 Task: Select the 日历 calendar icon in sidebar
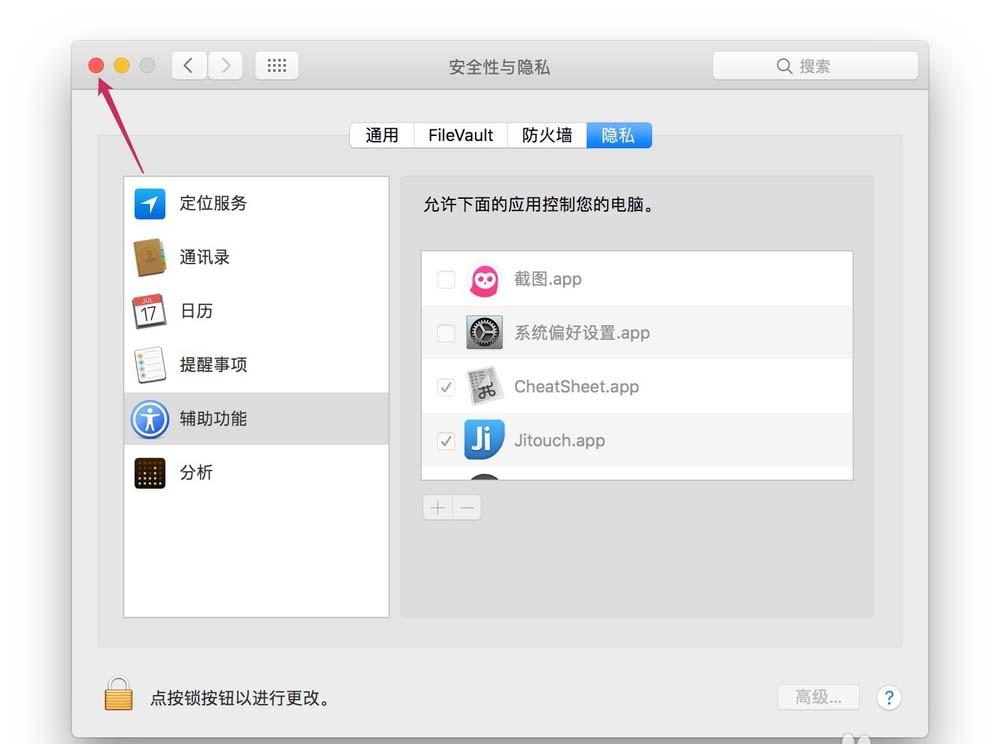coord(150,311)
